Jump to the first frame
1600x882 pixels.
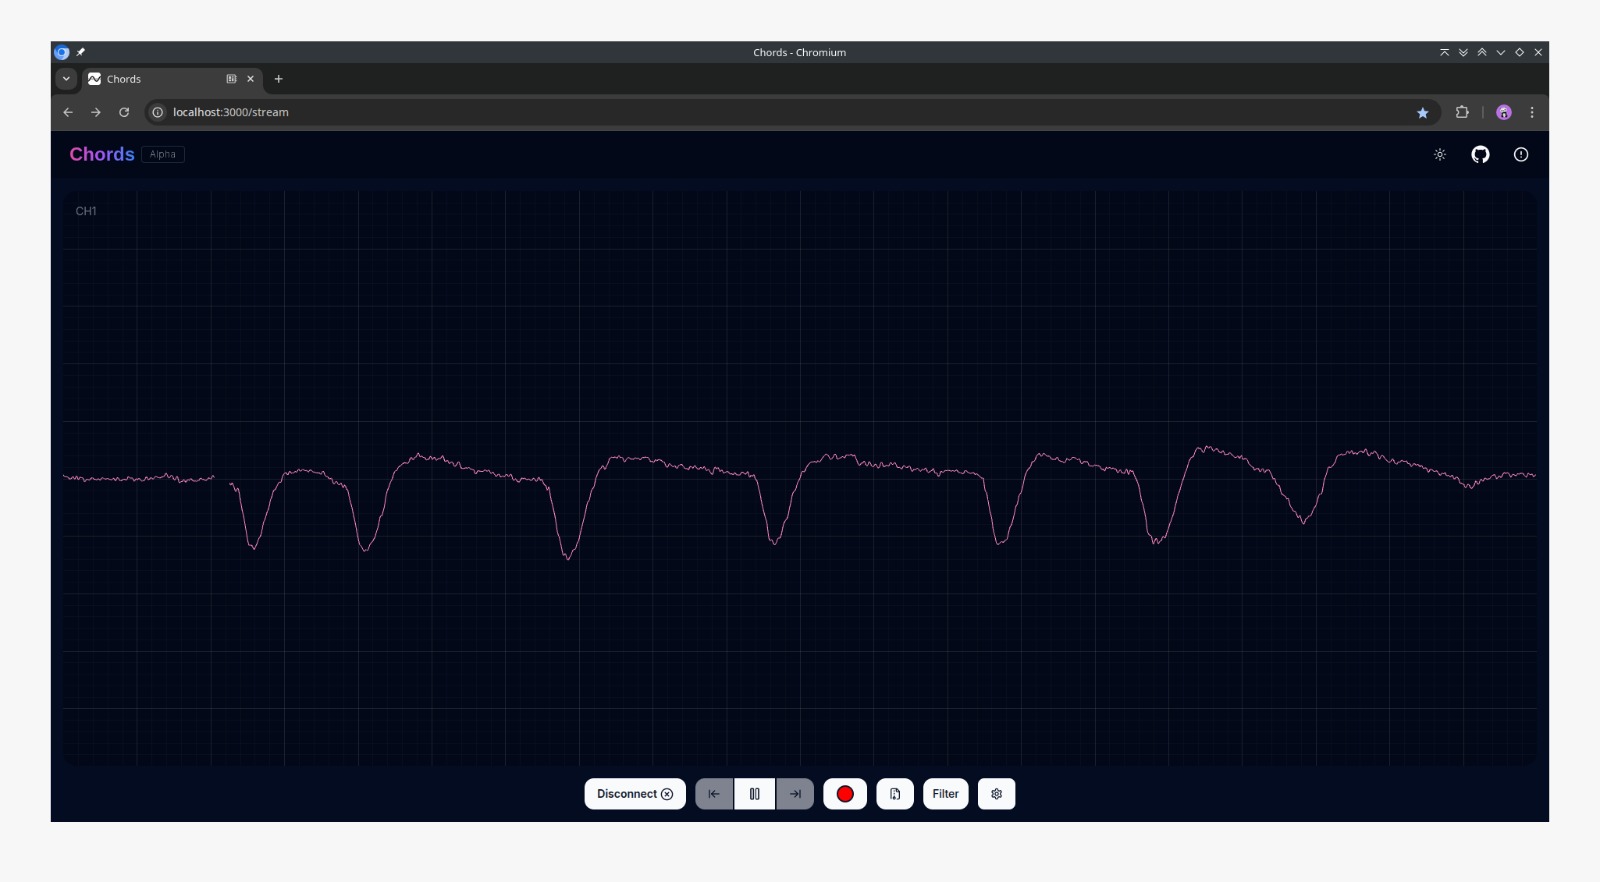(x=714, y=794)
